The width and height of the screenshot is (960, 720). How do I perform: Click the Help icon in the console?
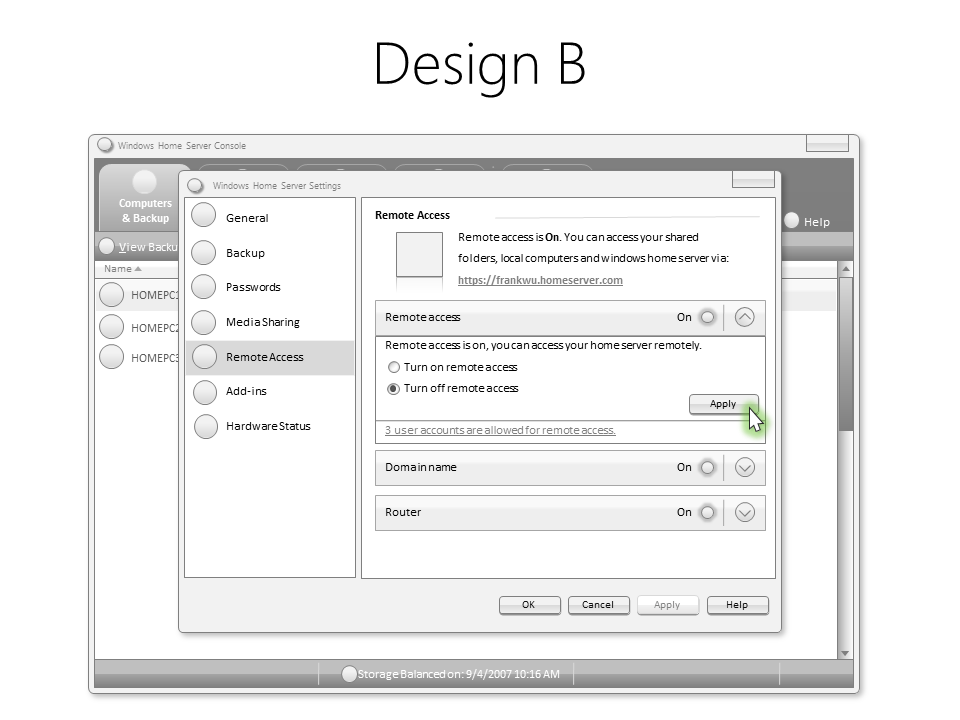792,220
